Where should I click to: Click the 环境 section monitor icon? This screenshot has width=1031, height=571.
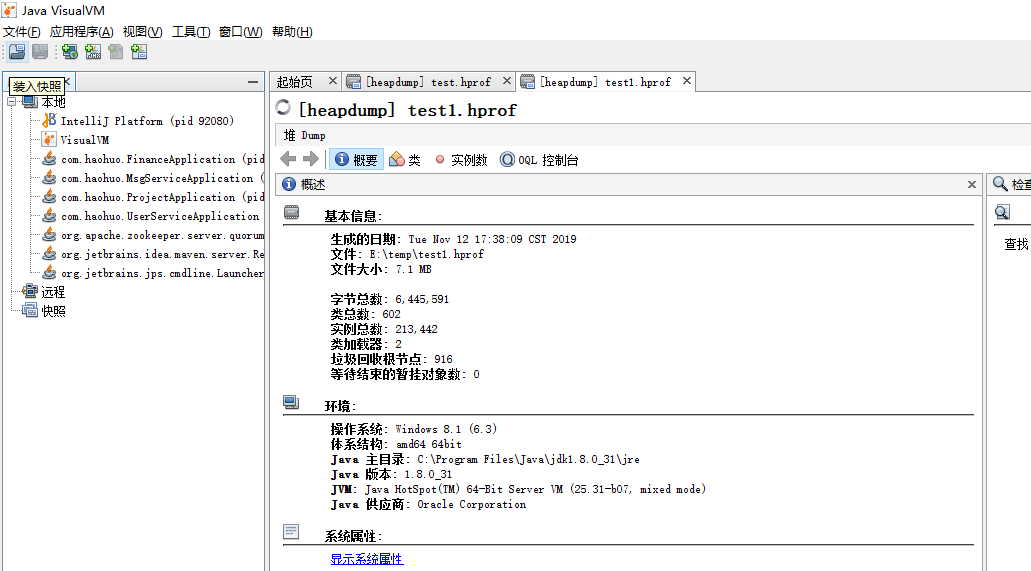click(291, 403)
